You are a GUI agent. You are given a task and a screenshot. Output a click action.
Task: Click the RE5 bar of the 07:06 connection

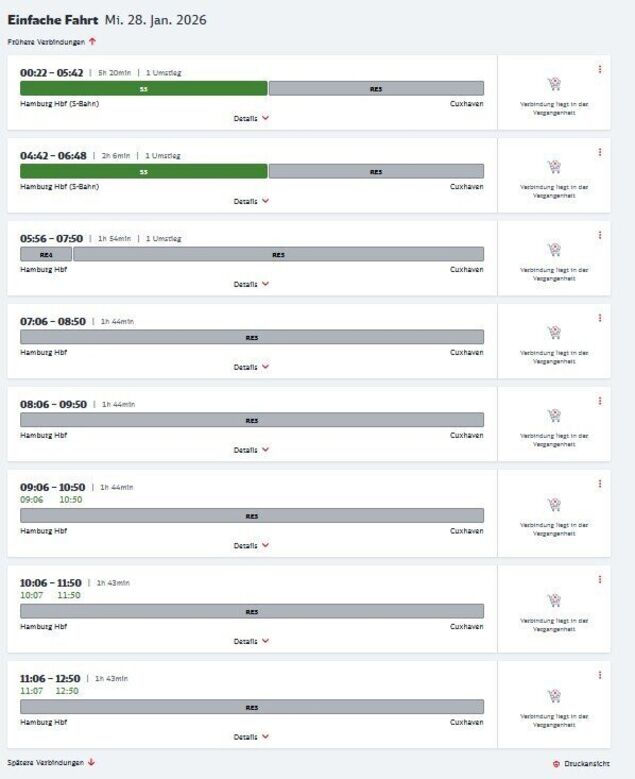[252, 337]
